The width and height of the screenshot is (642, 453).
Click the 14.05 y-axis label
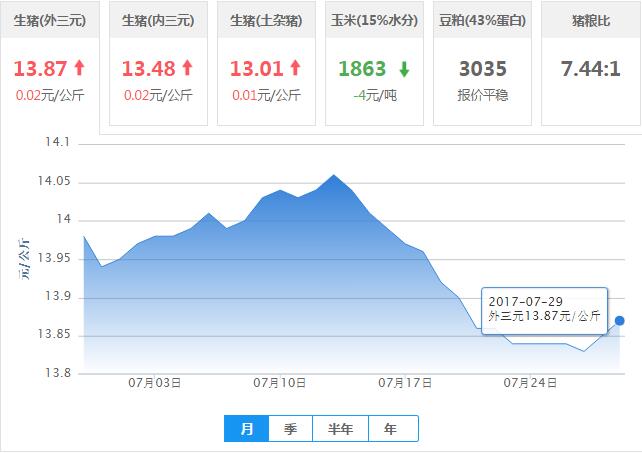pos(54,181)
